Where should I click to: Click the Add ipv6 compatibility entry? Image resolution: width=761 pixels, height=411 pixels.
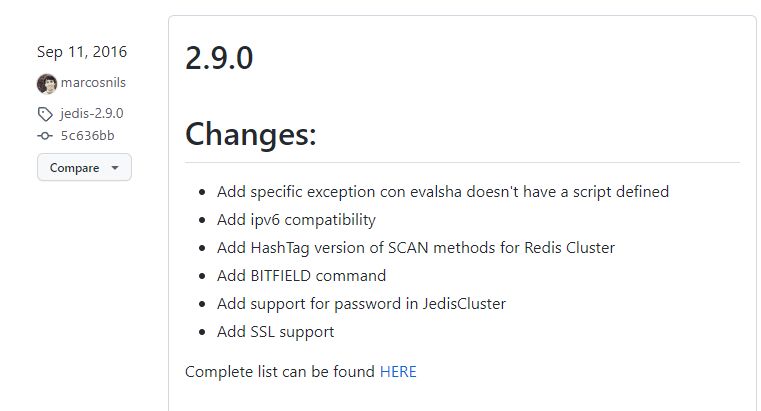coord(296,219)
